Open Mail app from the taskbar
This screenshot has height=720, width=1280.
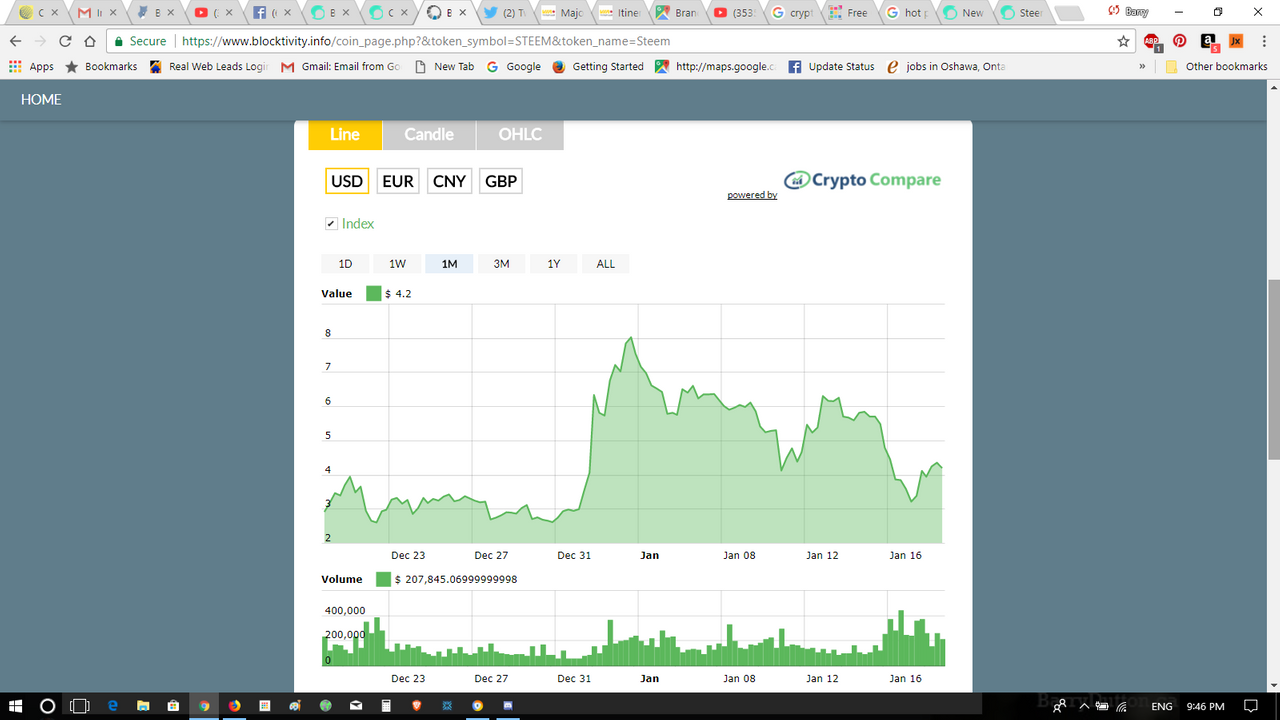click(x=356, y=706)
